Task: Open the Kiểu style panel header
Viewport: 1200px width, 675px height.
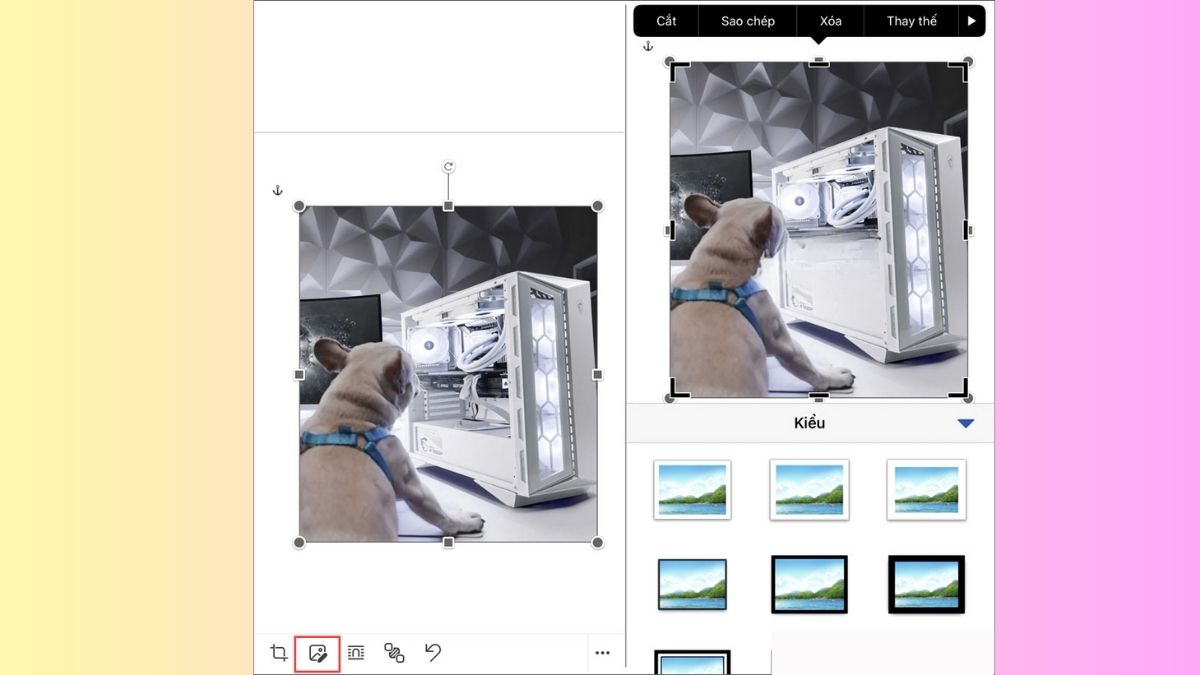Action: pyautogui.click(x=809, y=423)
